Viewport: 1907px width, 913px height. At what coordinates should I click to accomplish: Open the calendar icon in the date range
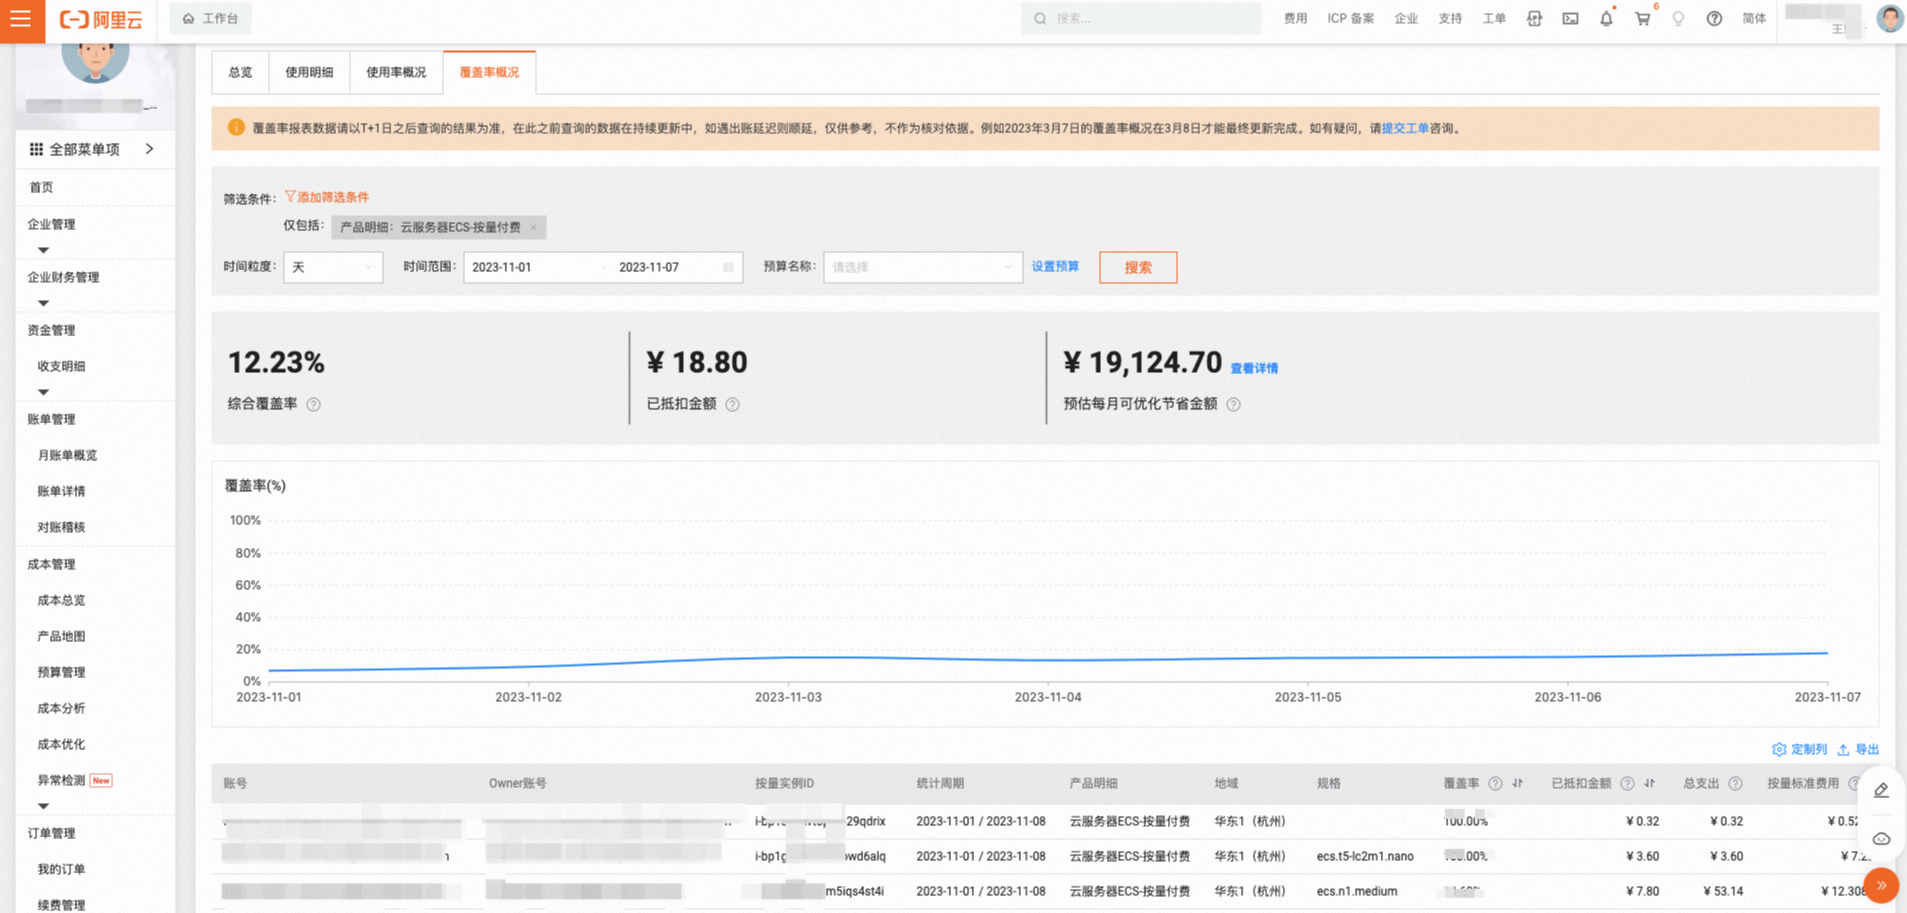click(728, 267)
